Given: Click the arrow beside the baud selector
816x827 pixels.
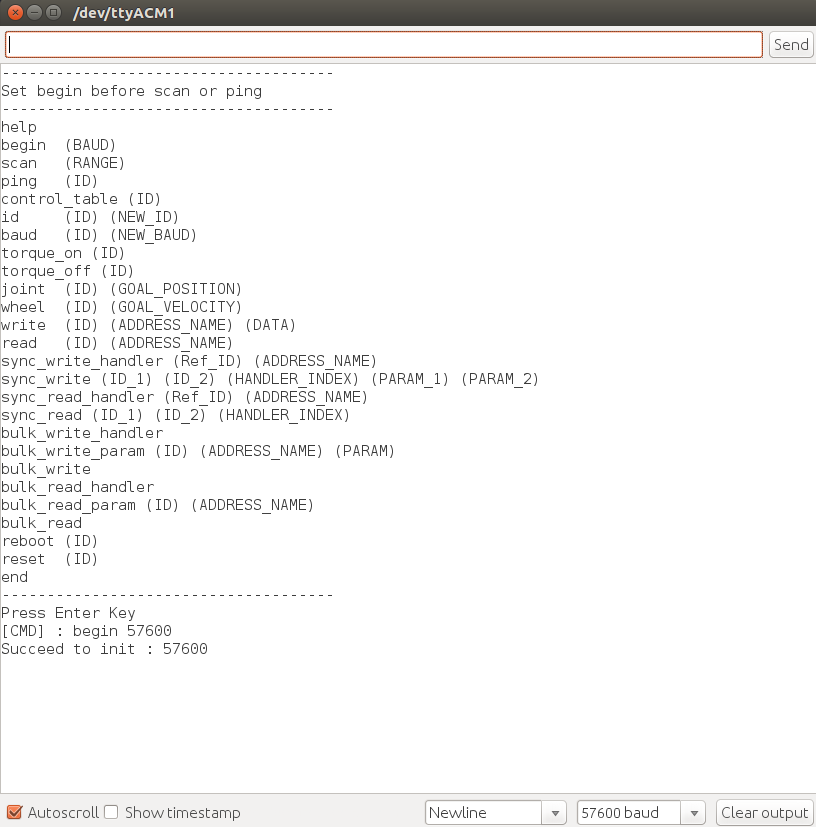Looking at the screenshot, I should tap(695, 812).
